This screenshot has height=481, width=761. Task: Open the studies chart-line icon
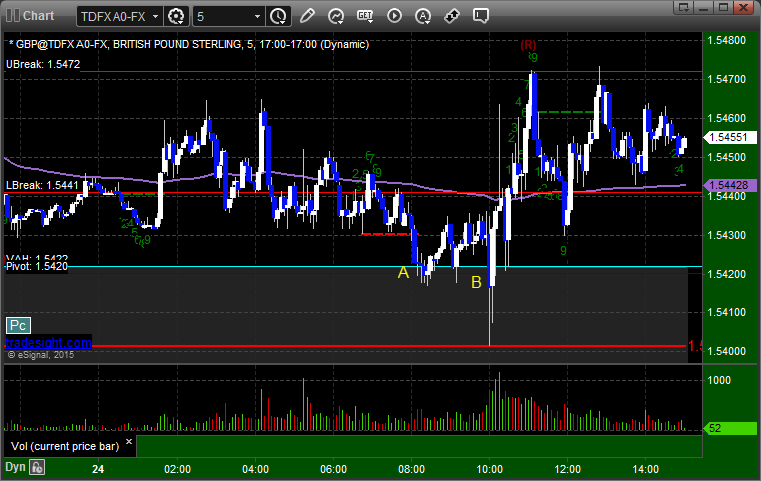335,16
